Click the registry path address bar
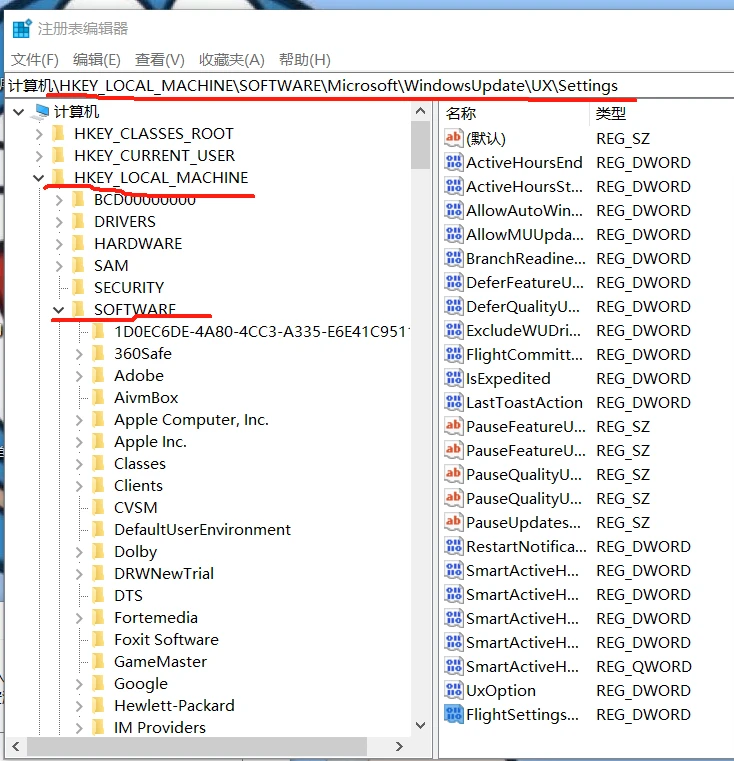This screenshot has width=734, height=761. coord(369,86)
